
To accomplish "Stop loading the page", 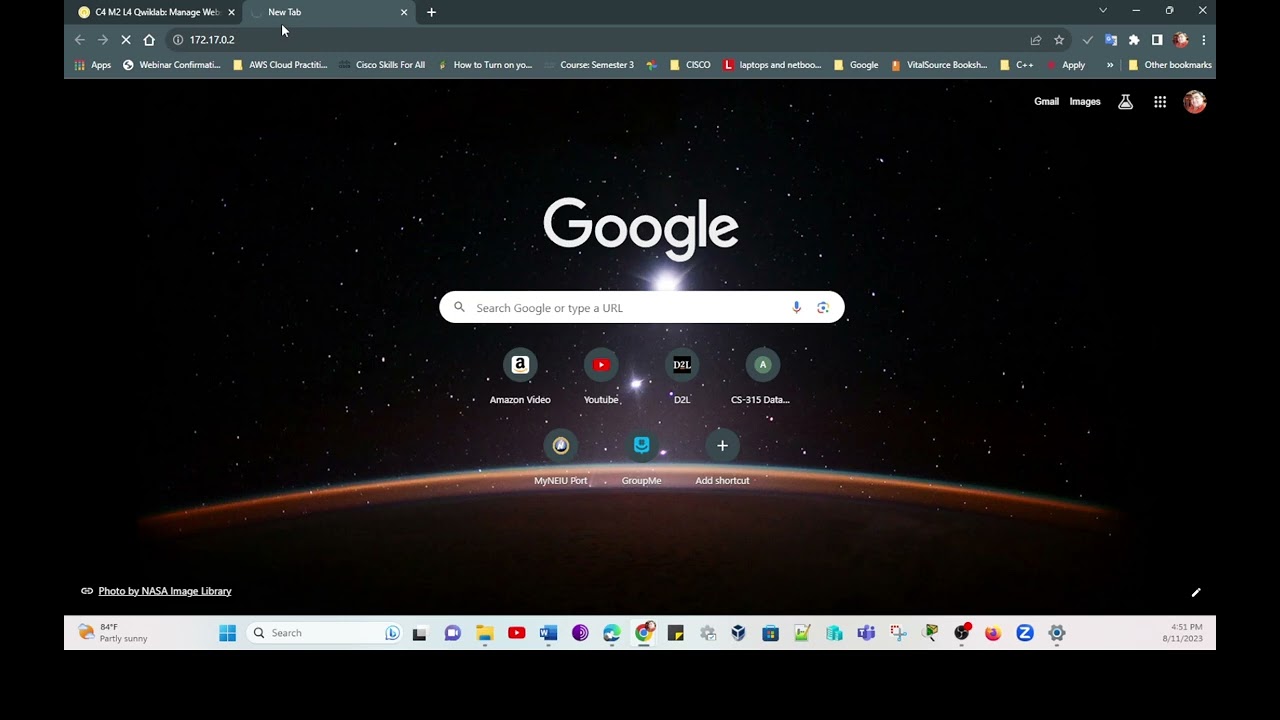I will pyautogui.click(x=126, y=40).
